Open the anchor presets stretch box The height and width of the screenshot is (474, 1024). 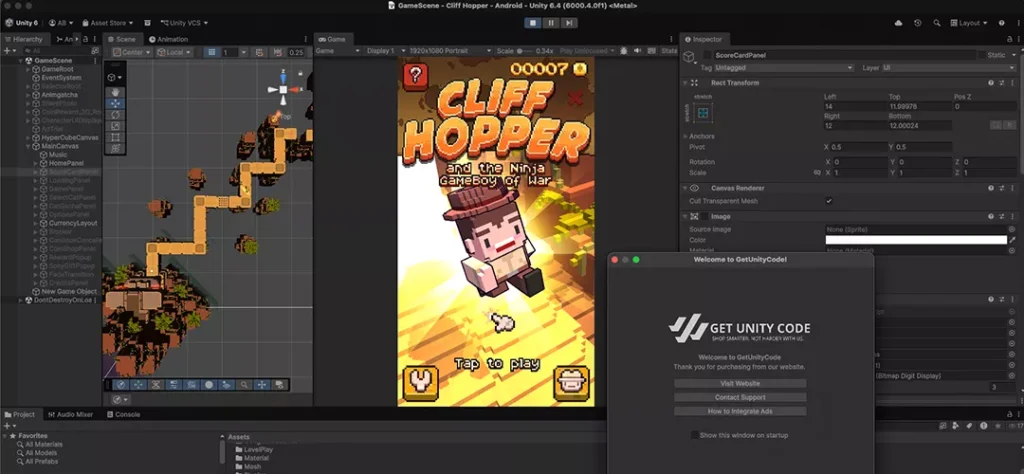click(703, 114)
